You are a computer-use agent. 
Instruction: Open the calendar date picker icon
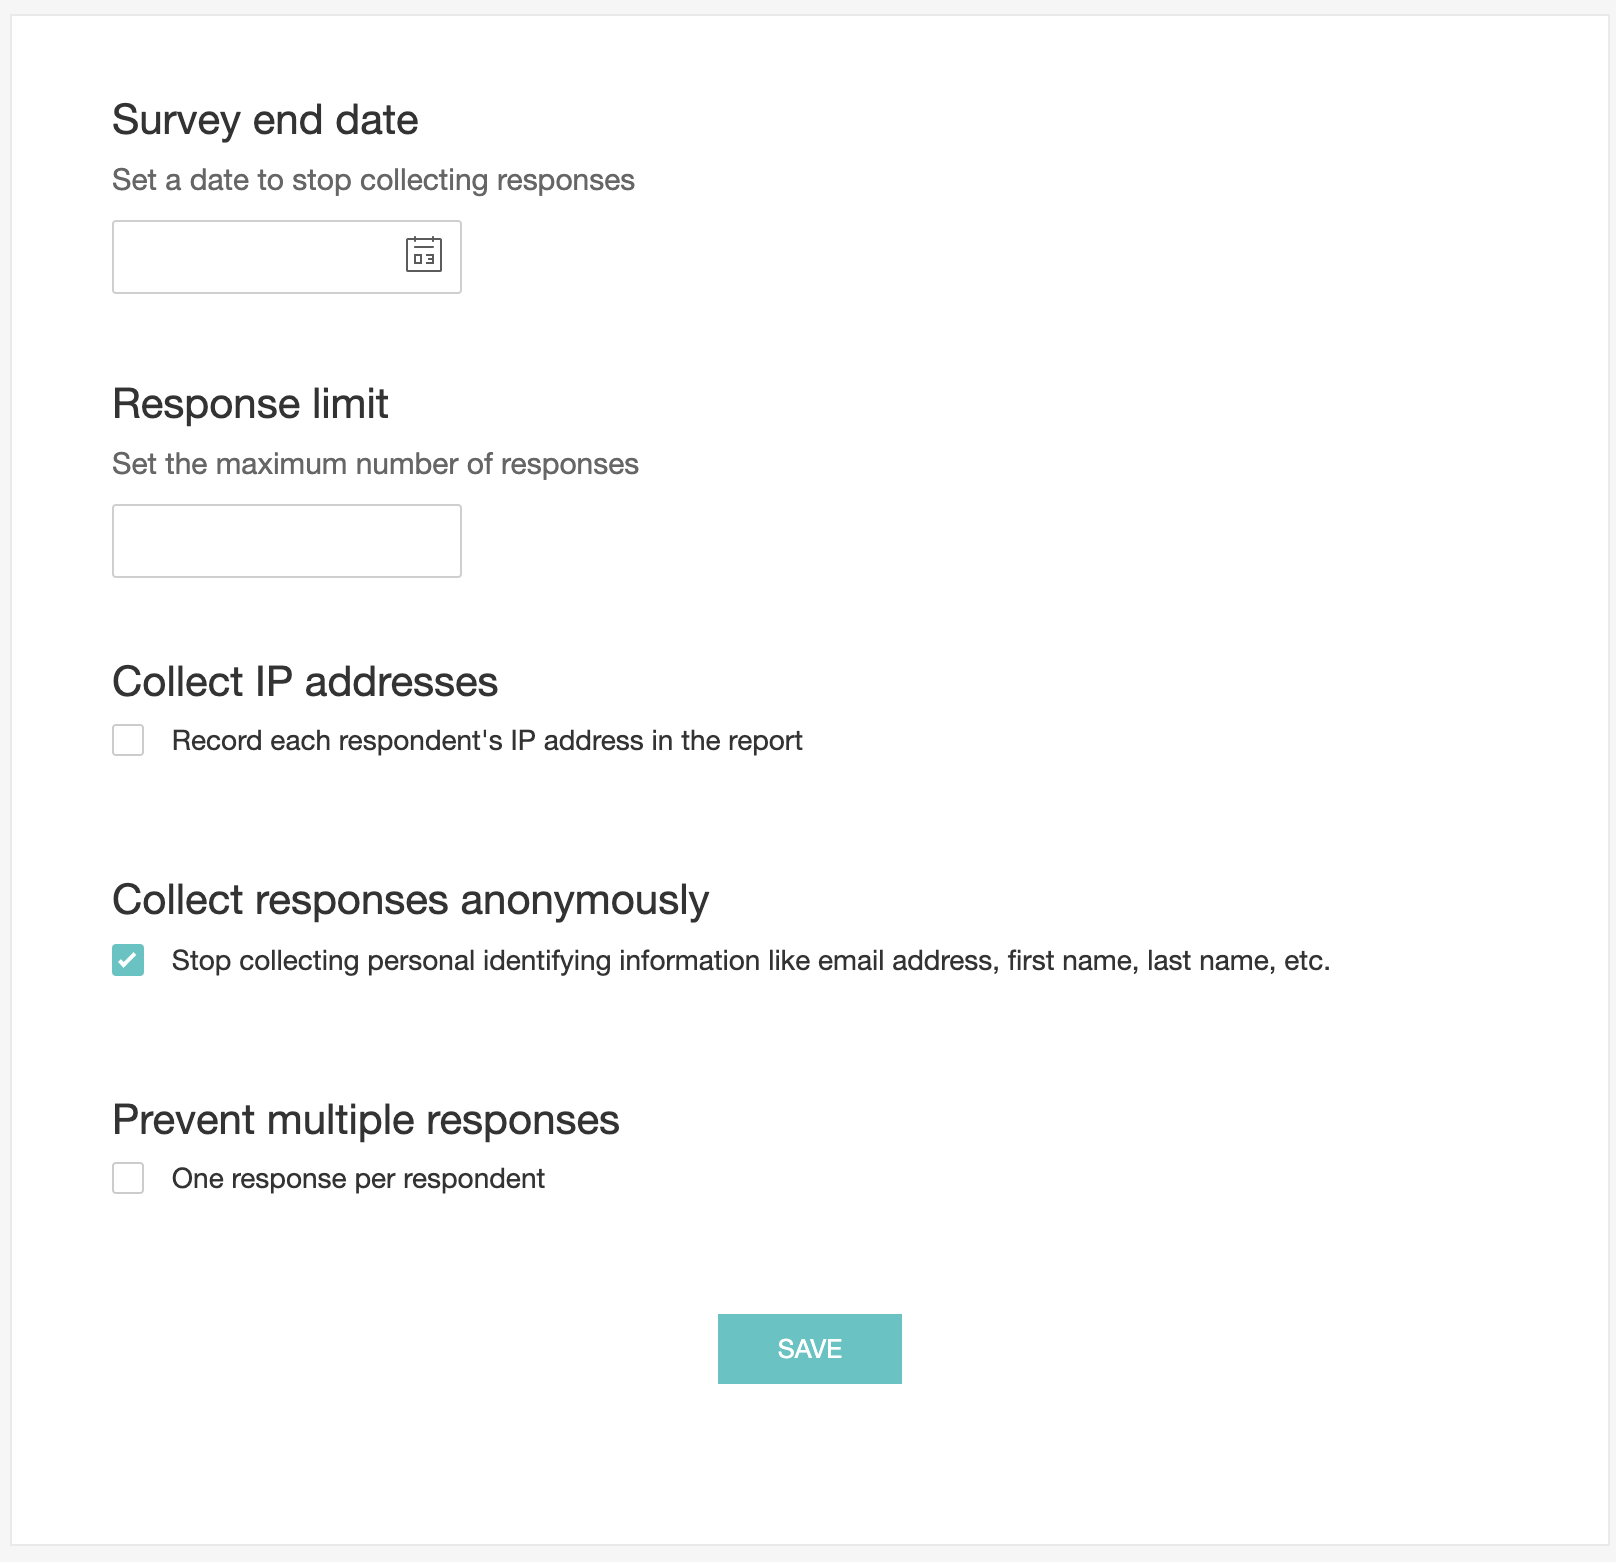click(x=423, y=255)
